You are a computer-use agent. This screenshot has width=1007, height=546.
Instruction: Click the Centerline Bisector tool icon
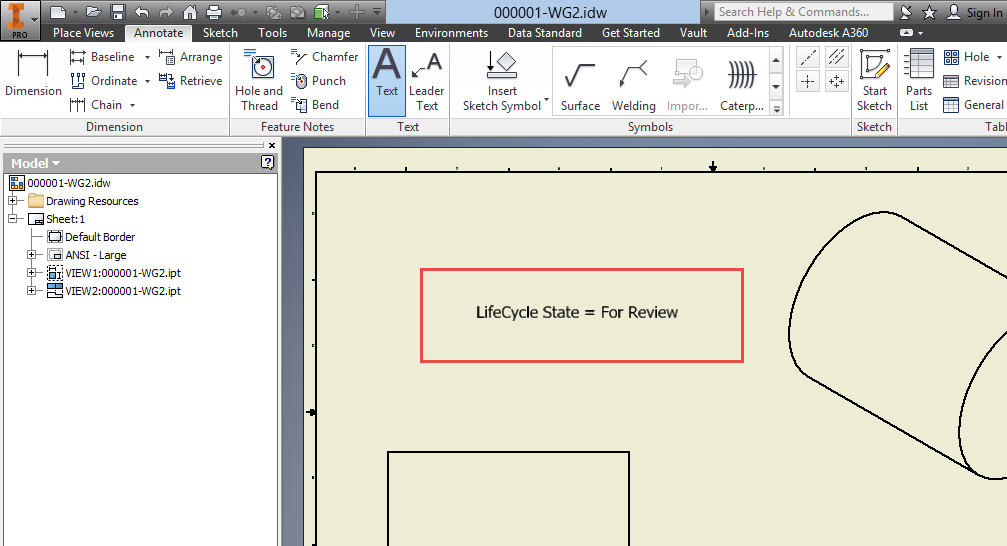[x=836, y=57]
